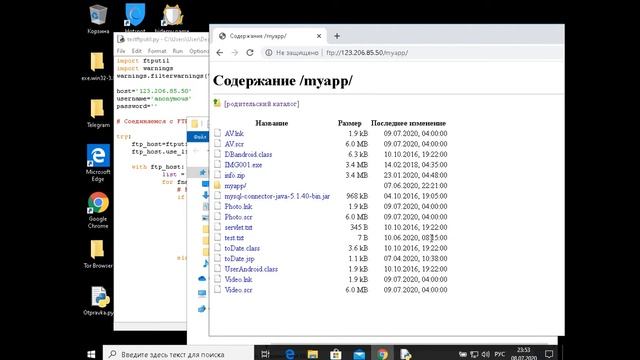Click the 'Название' column header
The width and height of the screenshot is (640, 360).
coord(272,123)
